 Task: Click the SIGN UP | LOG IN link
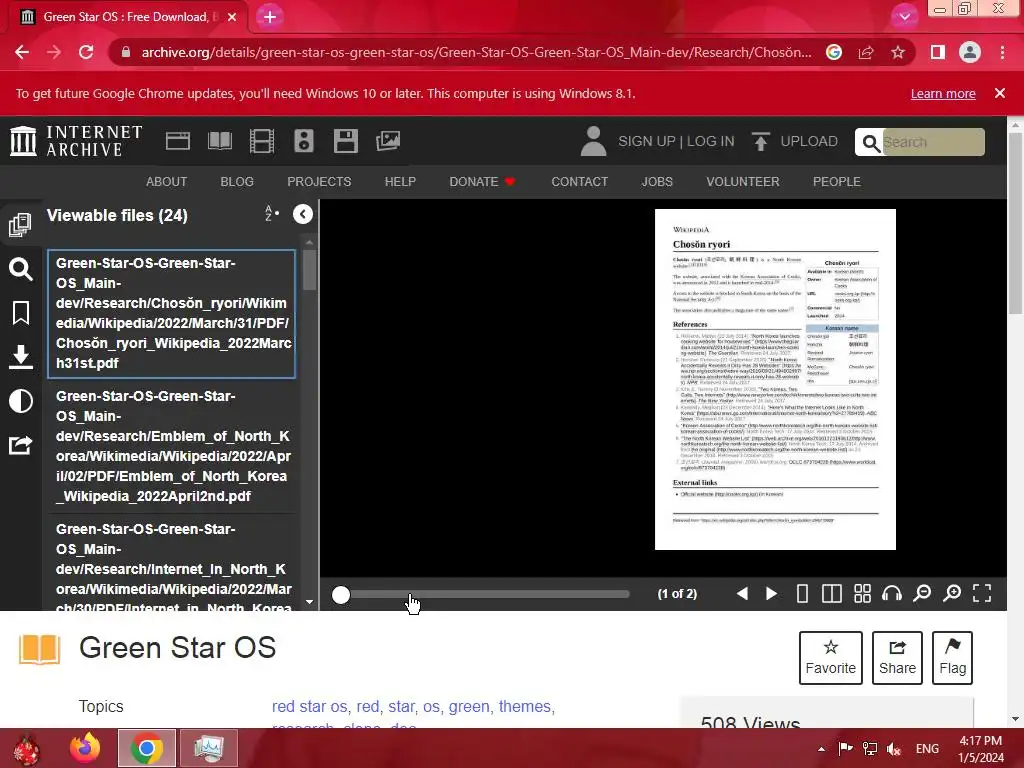point(676,141)
